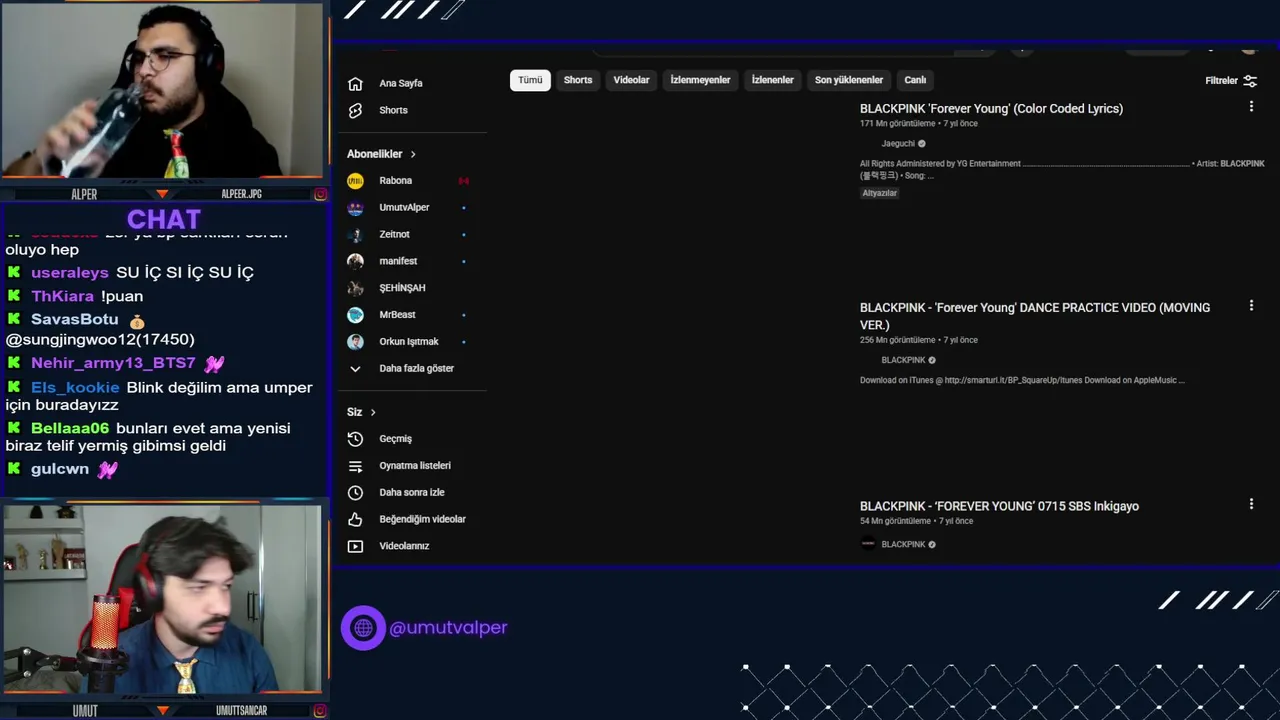Select the Tümü filter chip

[x=530, y=80]
